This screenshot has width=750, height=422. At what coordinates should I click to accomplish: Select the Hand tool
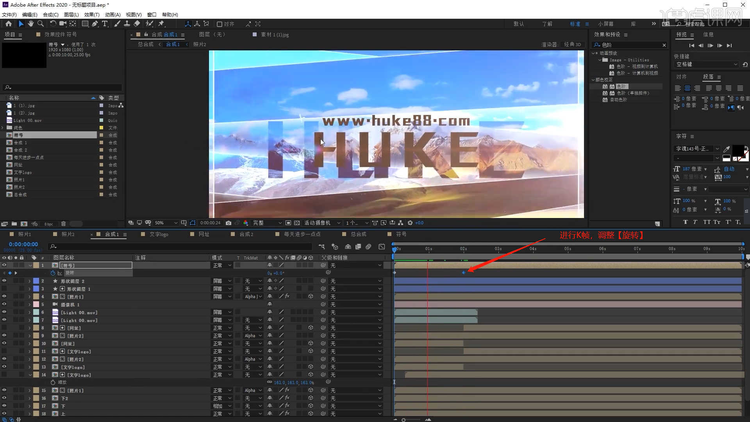click(31, 23)
